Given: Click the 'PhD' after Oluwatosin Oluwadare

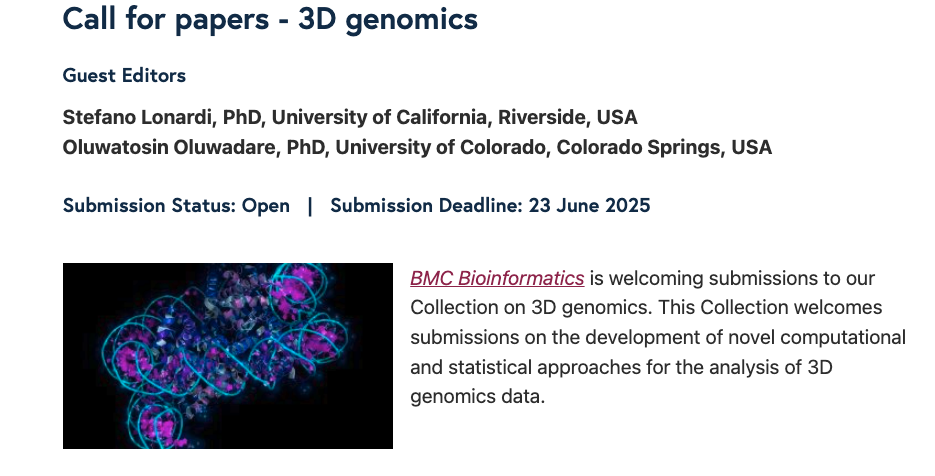Looking at the screenshot, I should coord(306,147).
